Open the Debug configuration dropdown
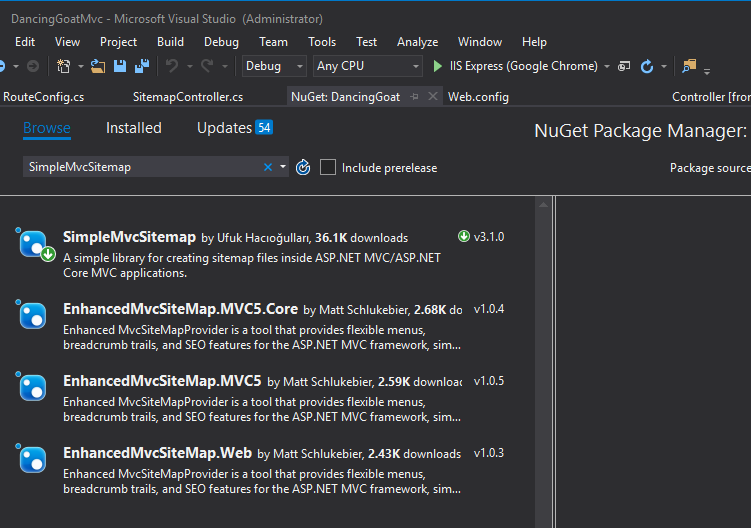 [274, 66]
